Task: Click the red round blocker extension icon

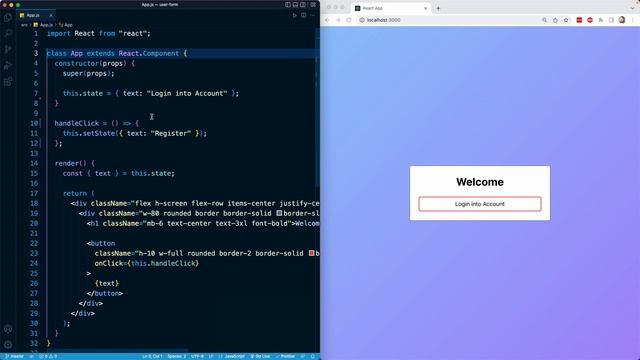Action: [590, 20]
